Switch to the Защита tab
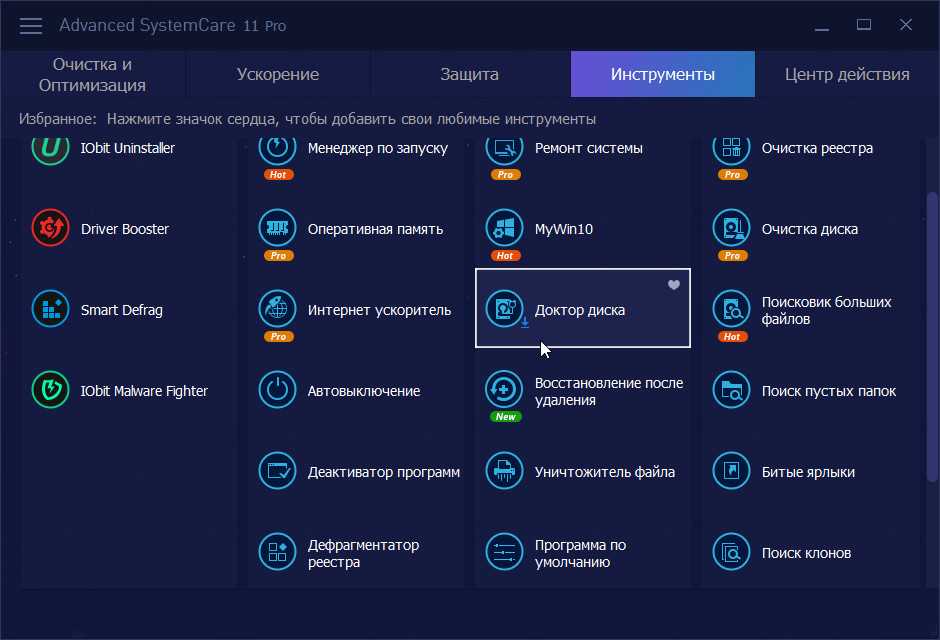The width and height of the screenshot is (940, 640). point(469,74)
